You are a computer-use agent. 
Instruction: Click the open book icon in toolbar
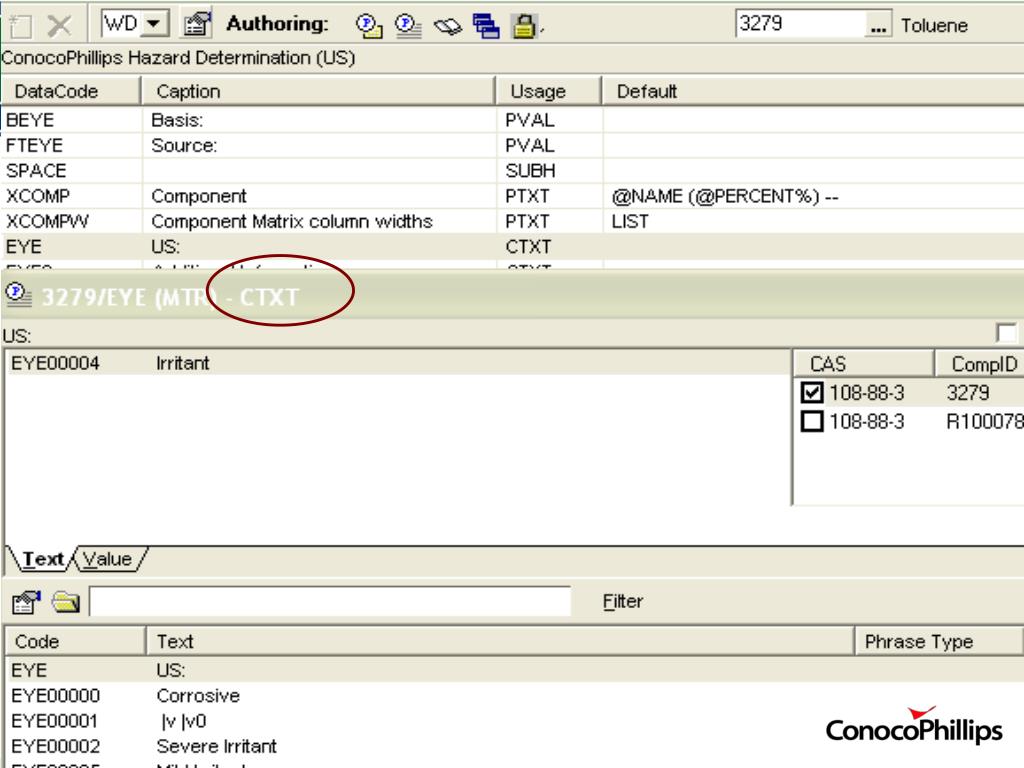448,27
